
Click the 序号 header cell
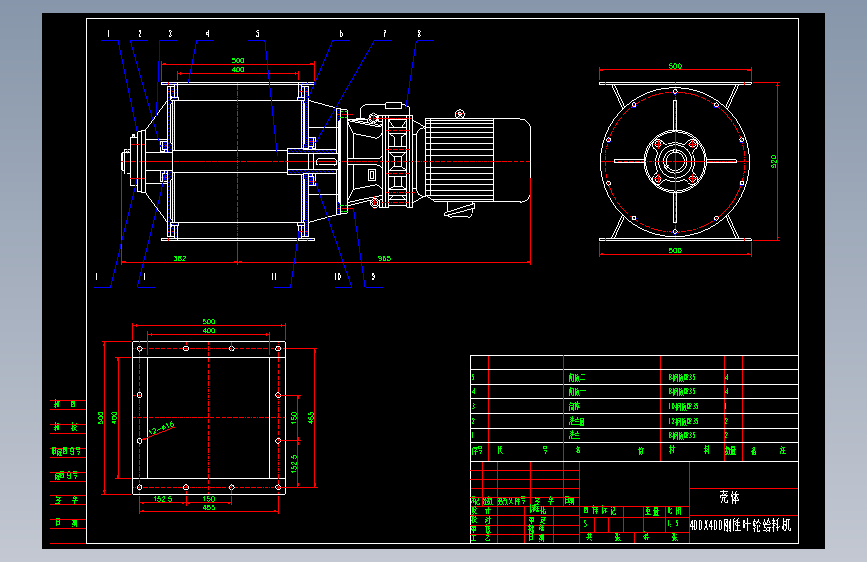[x=477, y=450]
